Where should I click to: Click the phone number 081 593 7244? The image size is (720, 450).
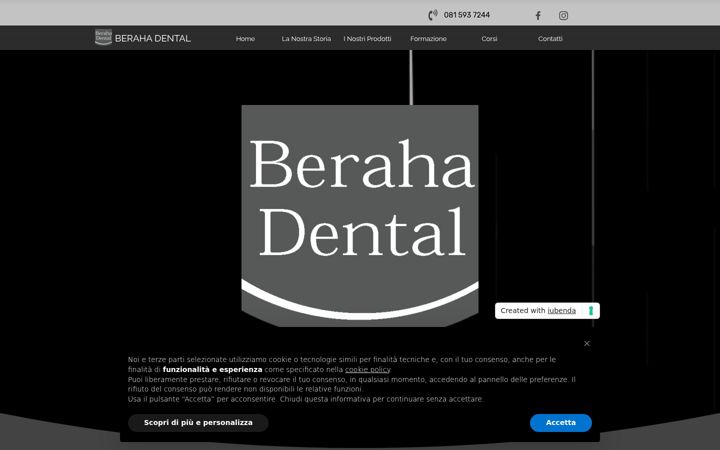(x=467, y=15)
